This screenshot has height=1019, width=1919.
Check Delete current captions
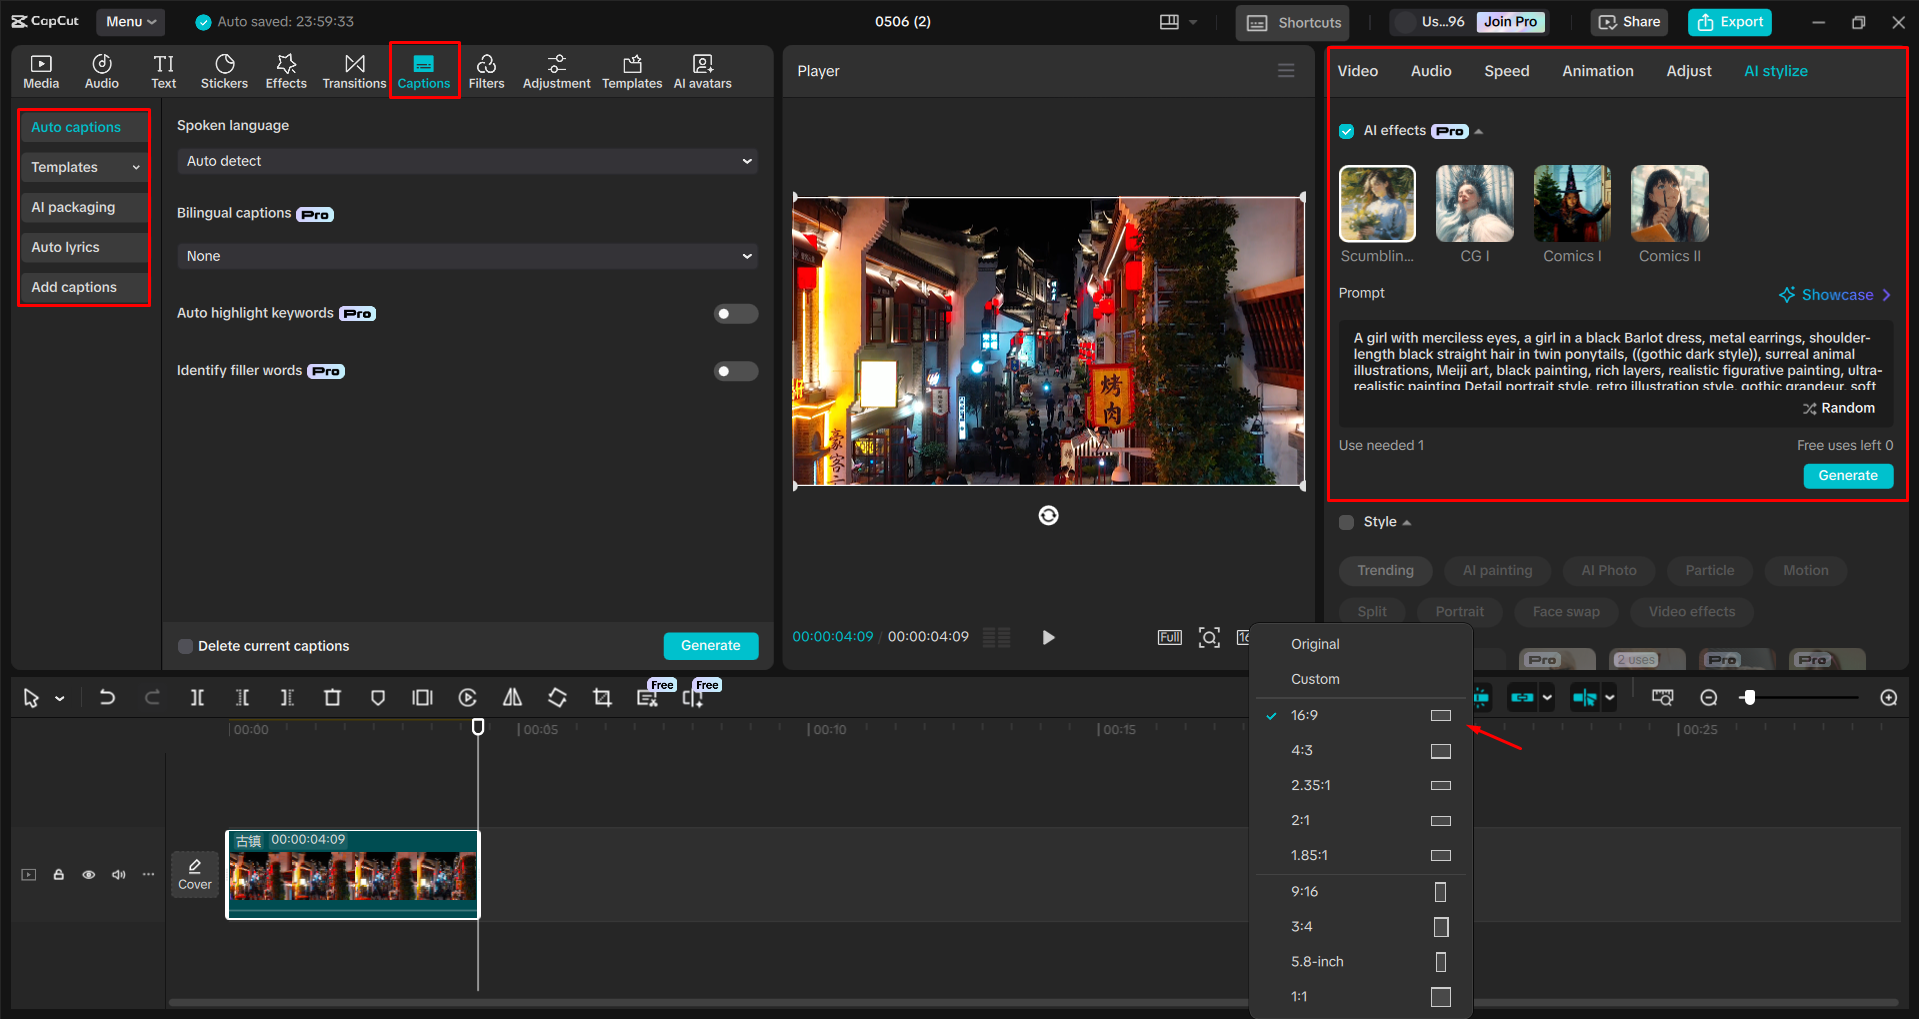(185, 646)
